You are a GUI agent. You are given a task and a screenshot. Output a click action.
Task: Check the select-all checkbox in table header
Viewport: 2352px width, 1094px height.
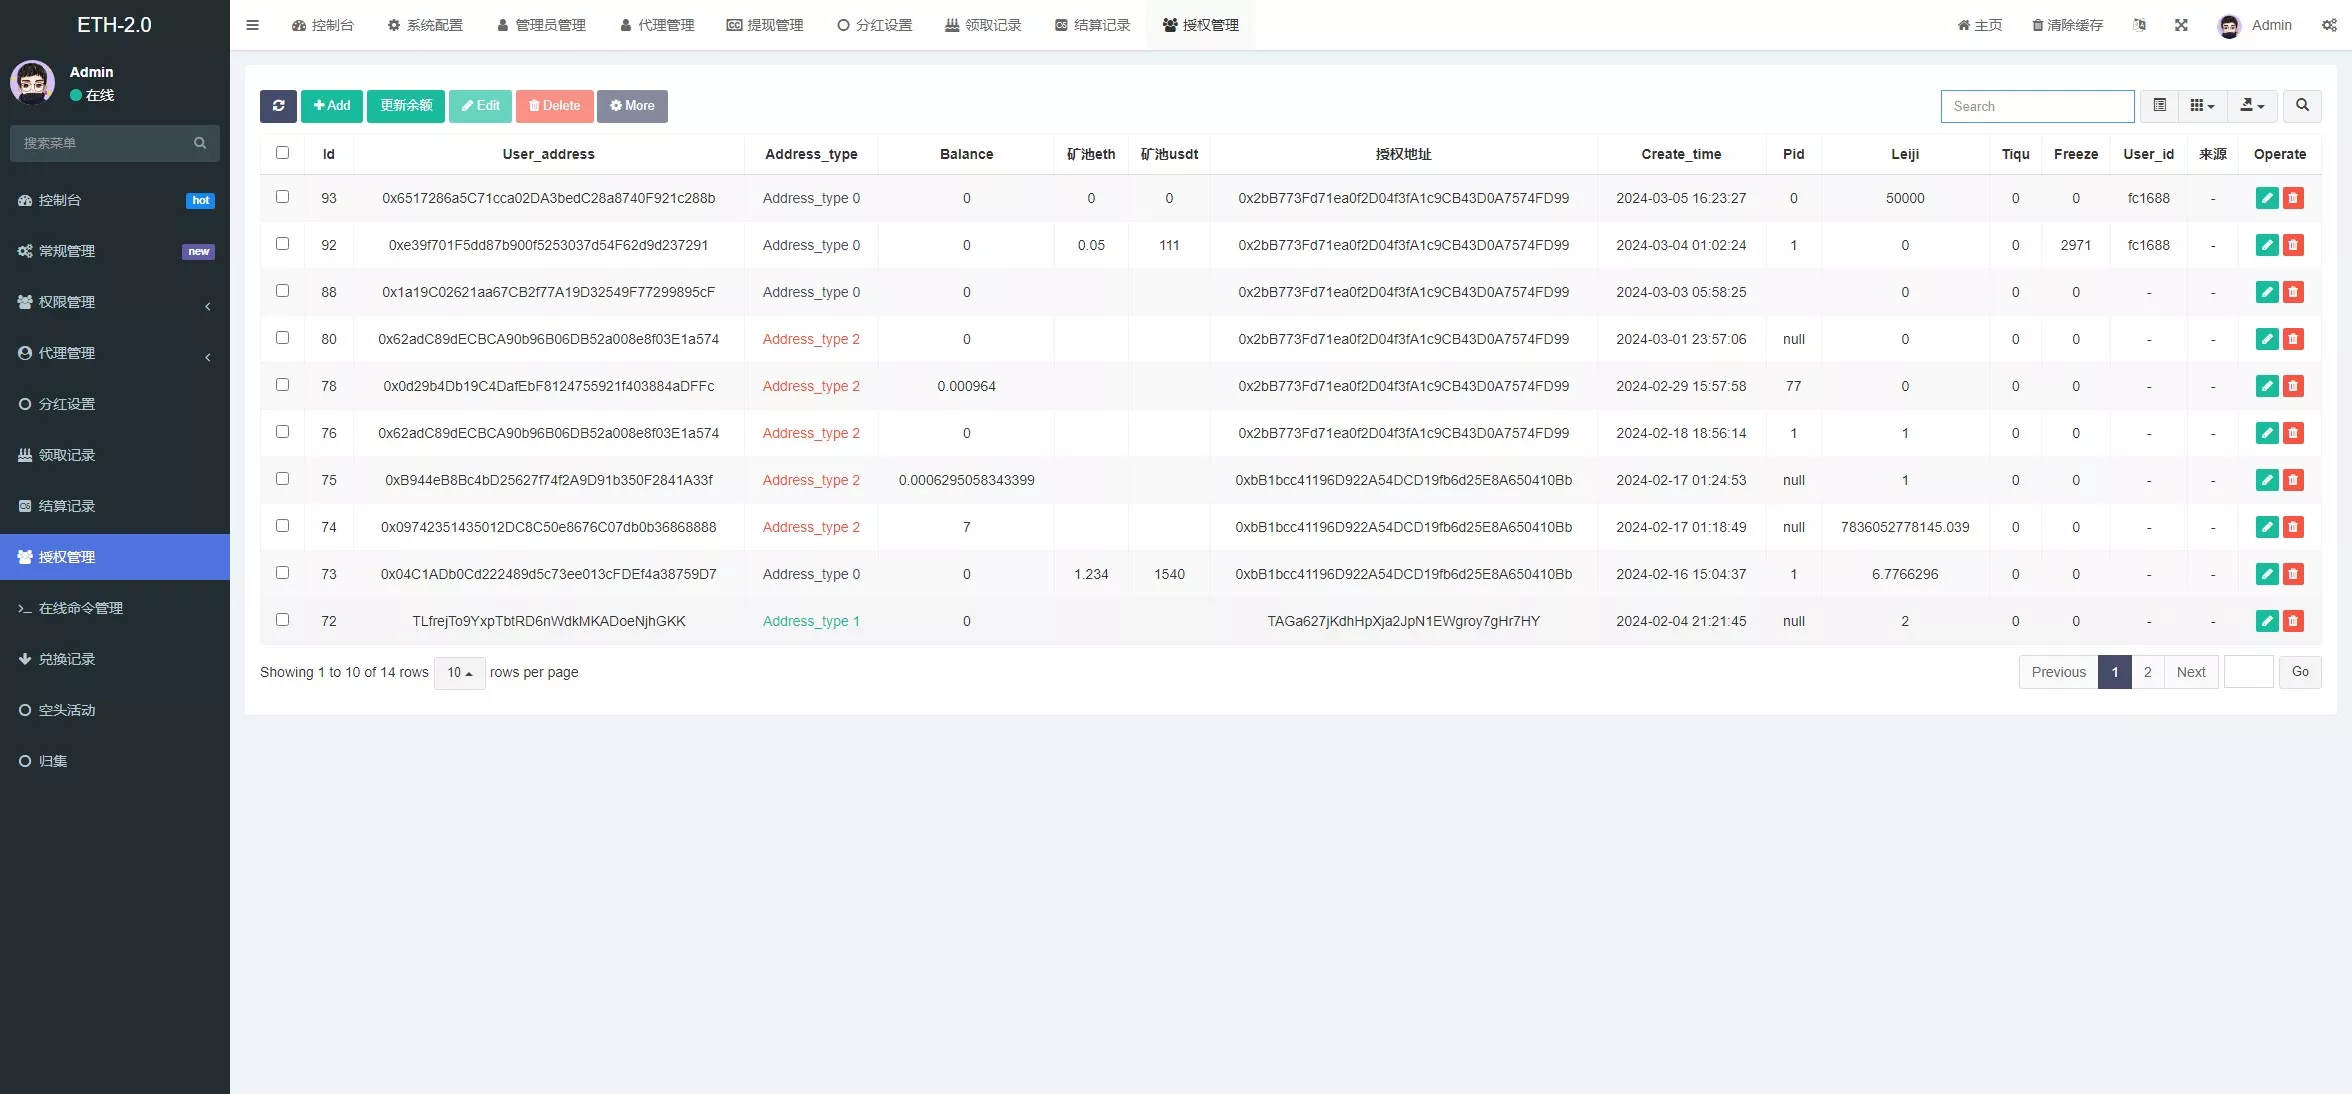[283, 153]
